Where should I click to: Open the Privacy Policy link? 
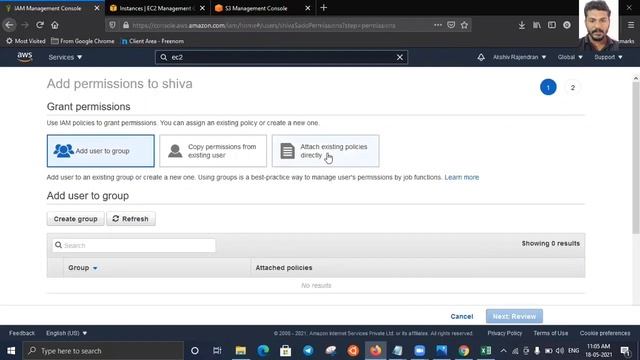[504, 333]
